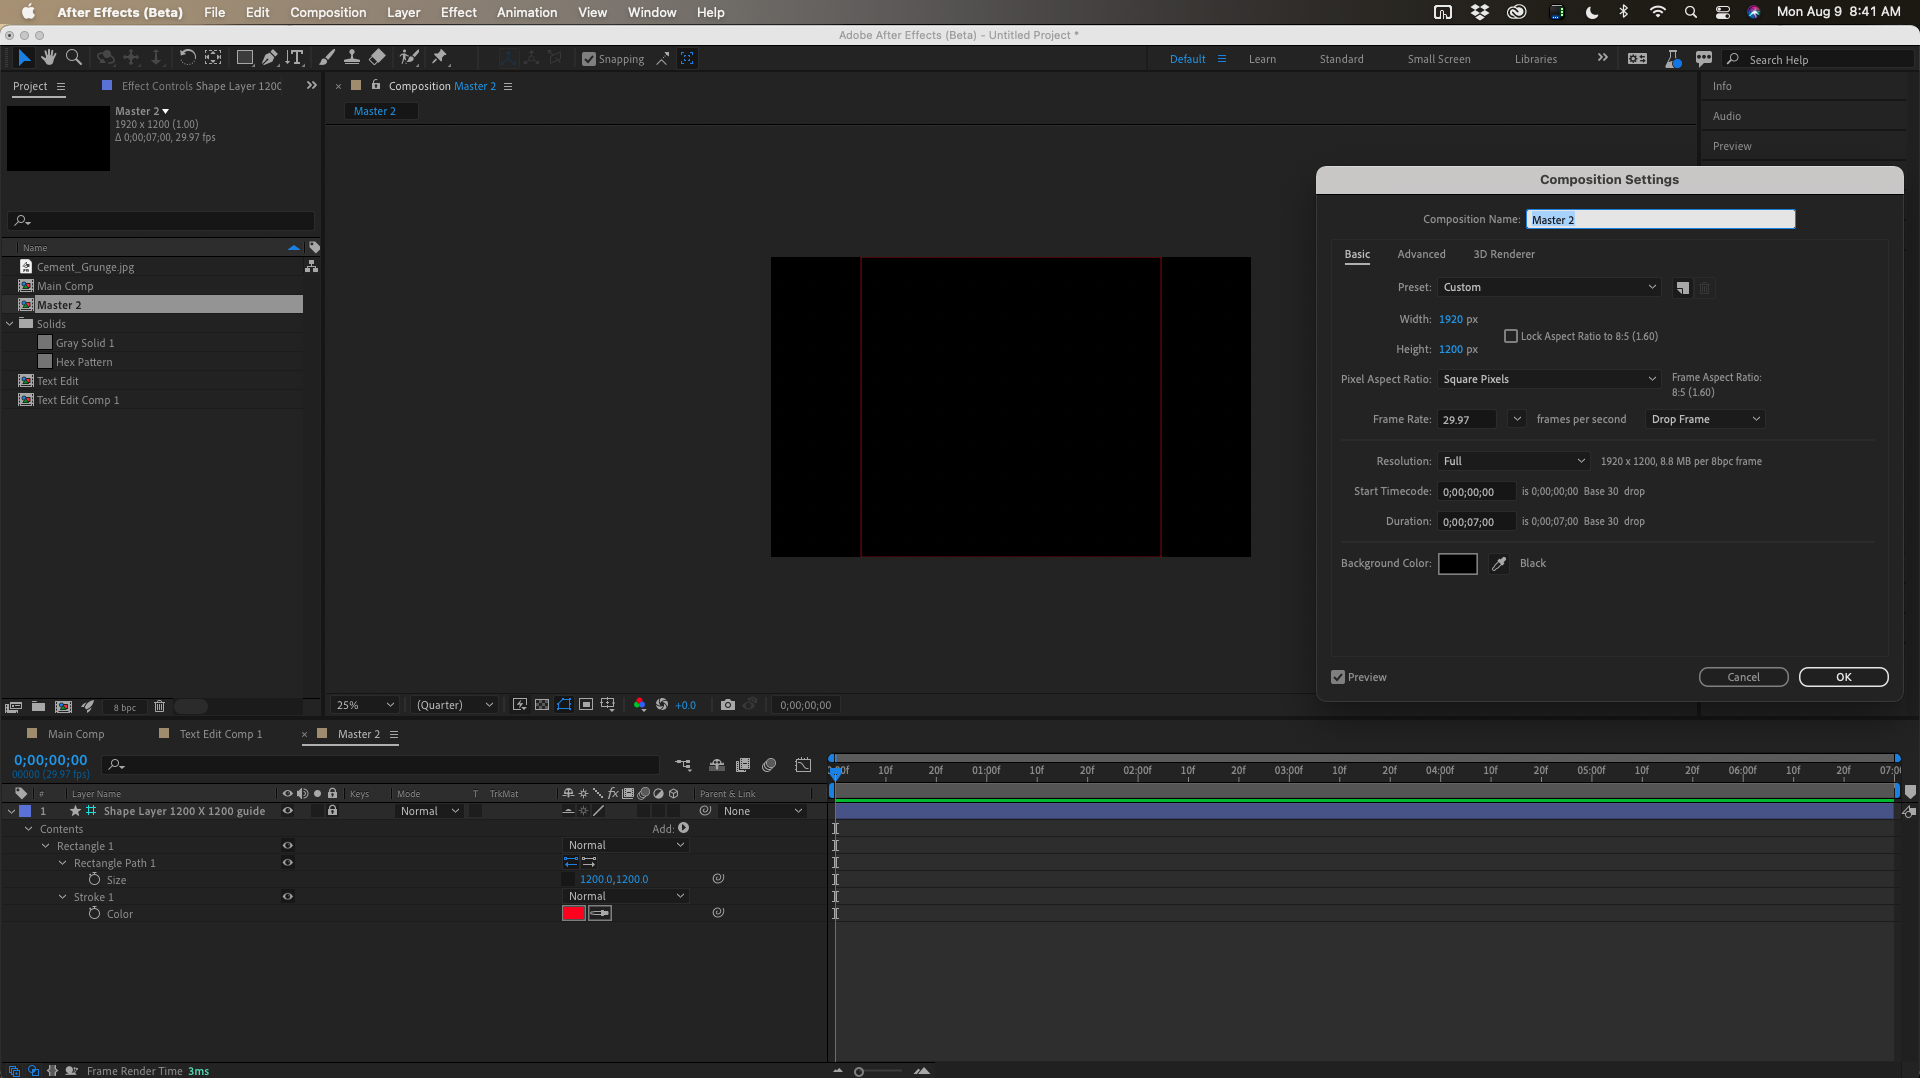Activate the Horizontal Type tool
Image resolution: width=1920 pixels, height=1078 pixels.
click(293, 57)
